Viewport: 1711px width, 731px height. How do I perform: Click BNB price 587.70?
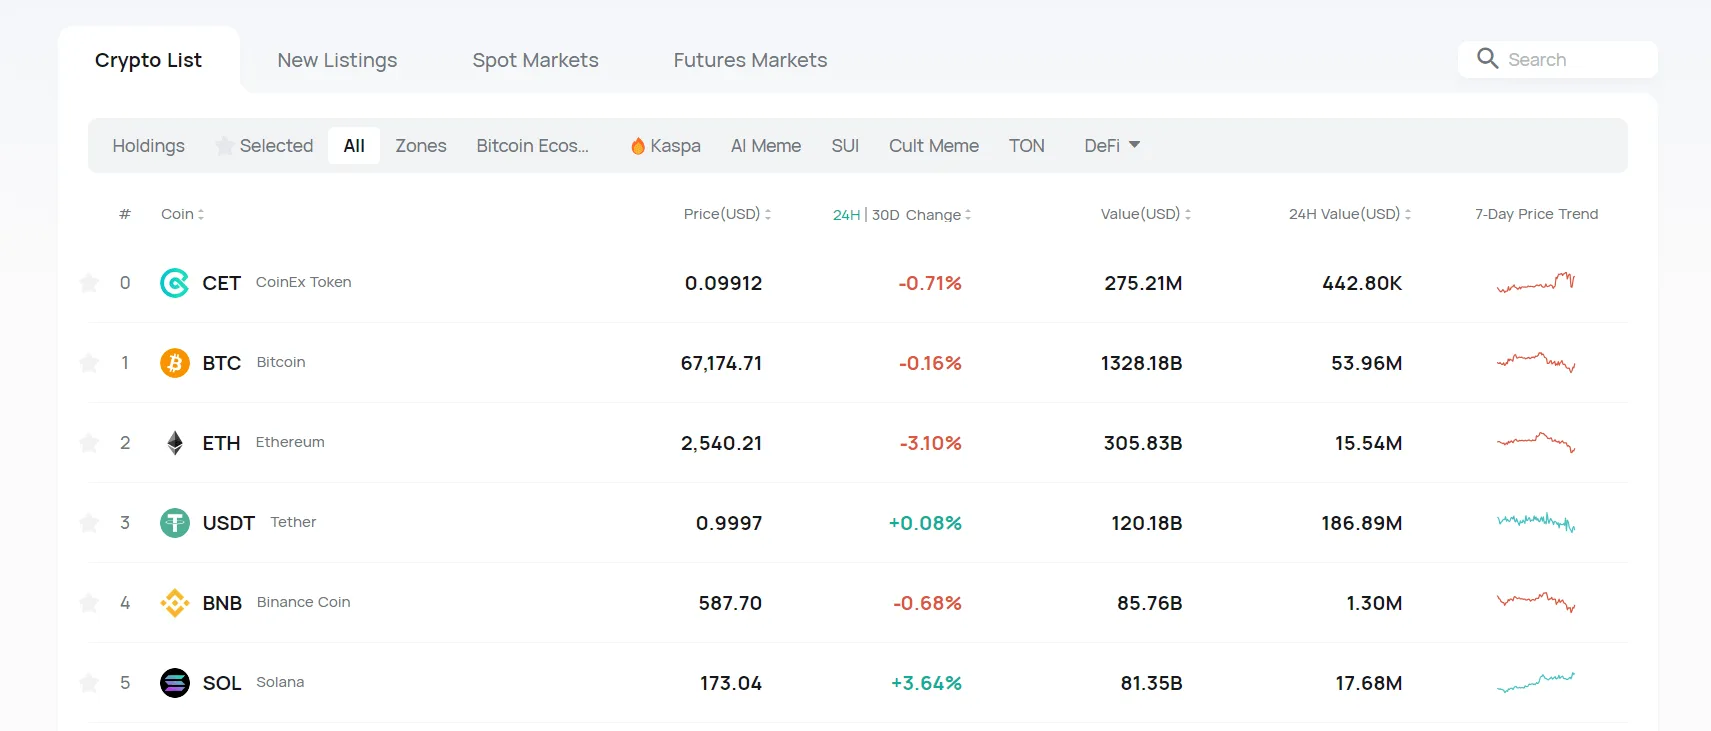click(x=730, y=603)
